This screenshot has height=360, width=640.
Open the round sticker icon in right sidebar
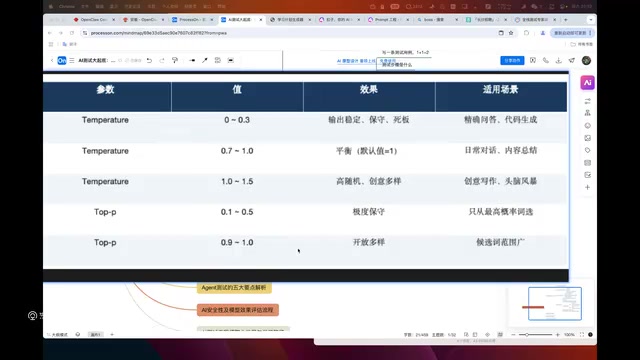point(587,126)
